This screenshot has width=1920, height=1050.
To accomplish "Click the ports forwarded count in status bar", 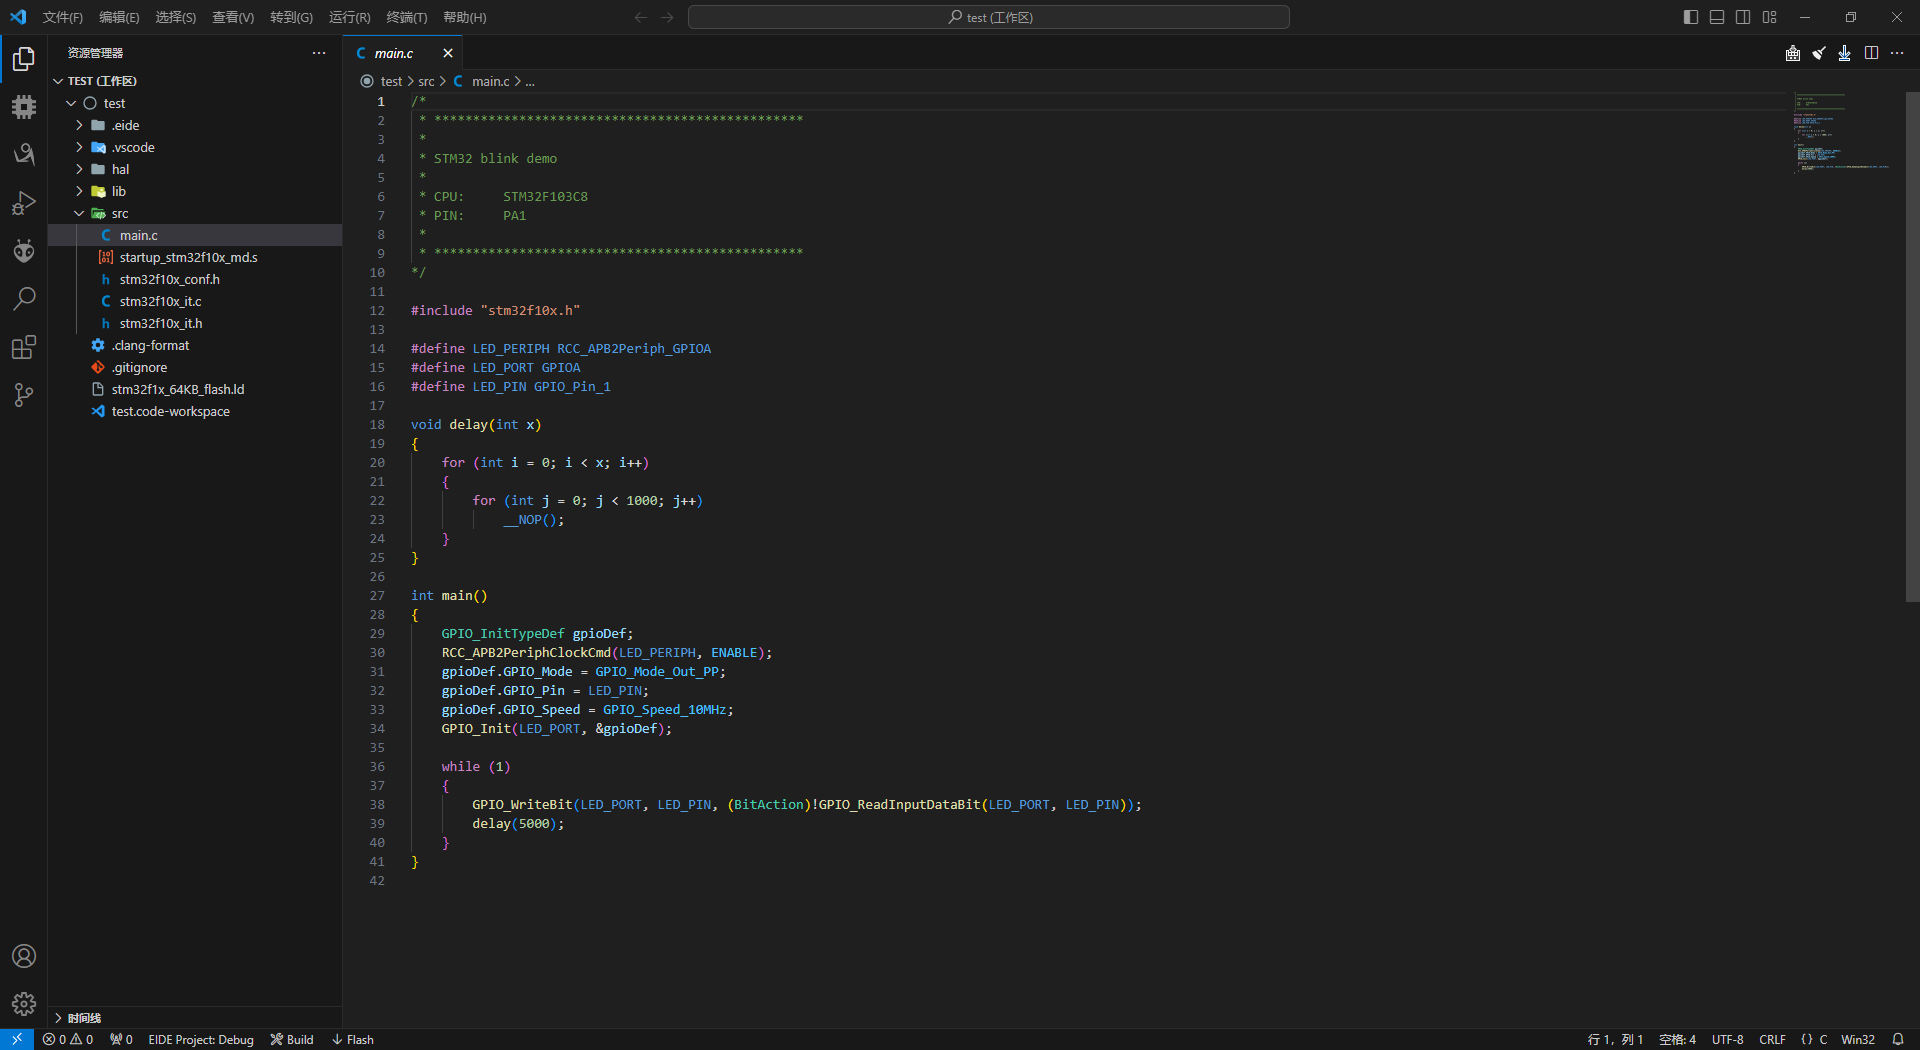I will [x=121, y=1039].
